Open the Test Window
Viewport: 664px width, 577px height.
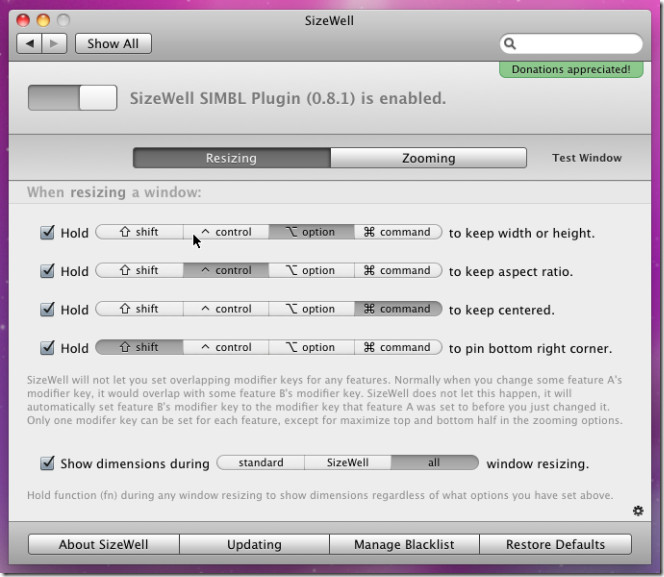pos(587,158)
